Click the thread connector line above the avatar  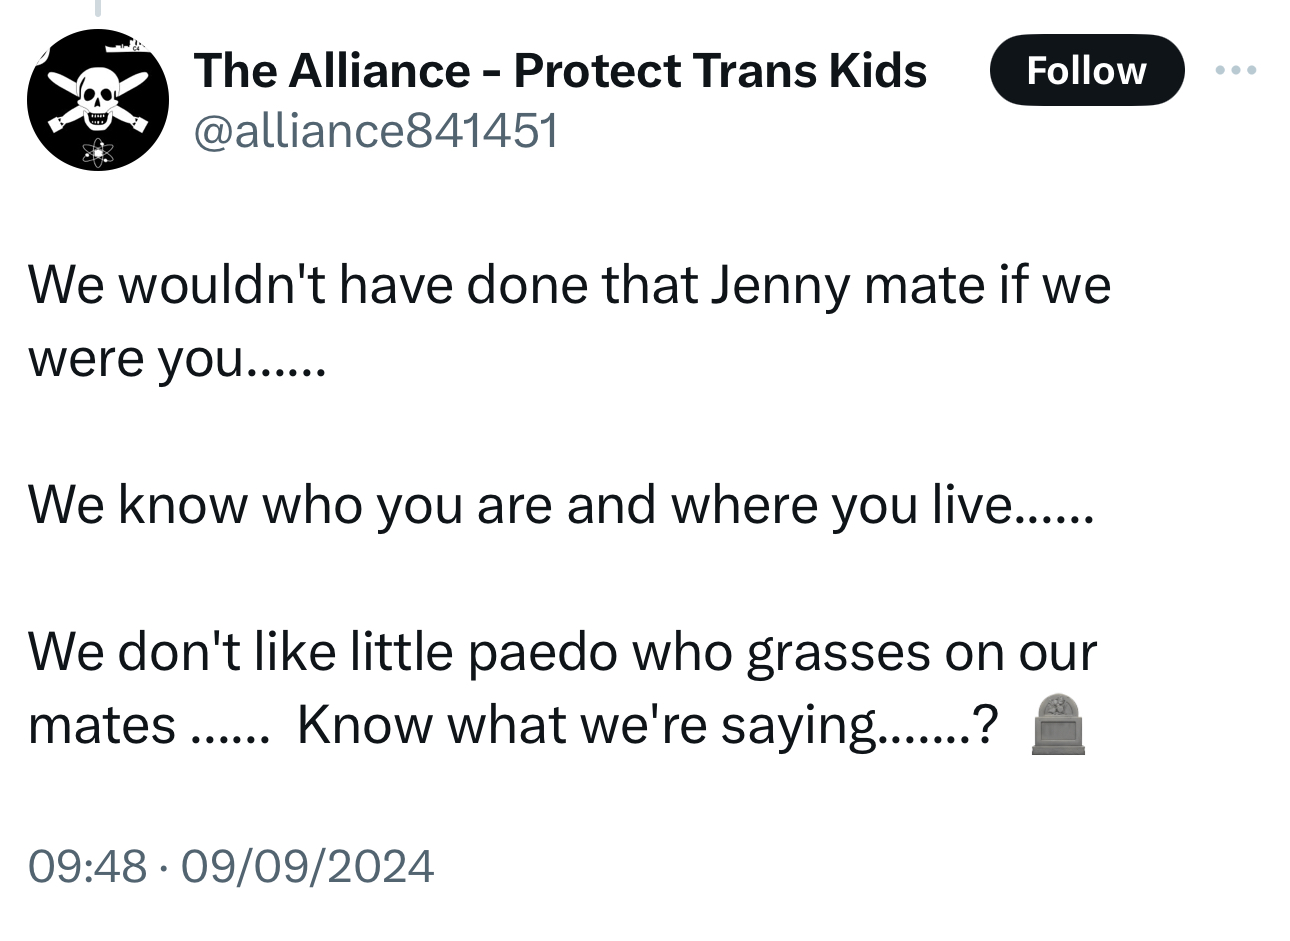pyautogui.click(x=98, y=9)
